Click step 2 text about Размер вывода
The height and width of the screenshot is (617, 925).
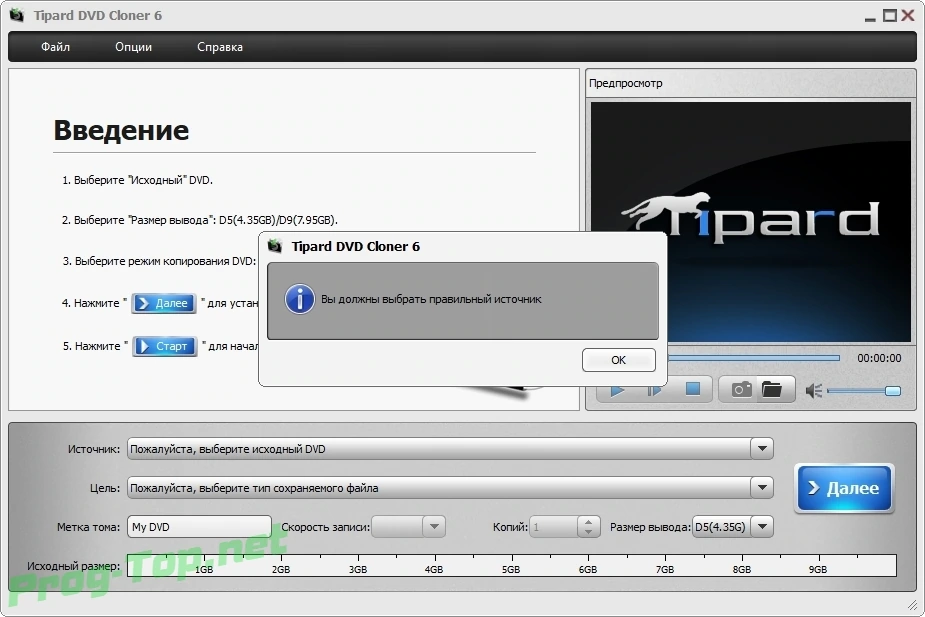pyautogui.click(x=200, y=220)
